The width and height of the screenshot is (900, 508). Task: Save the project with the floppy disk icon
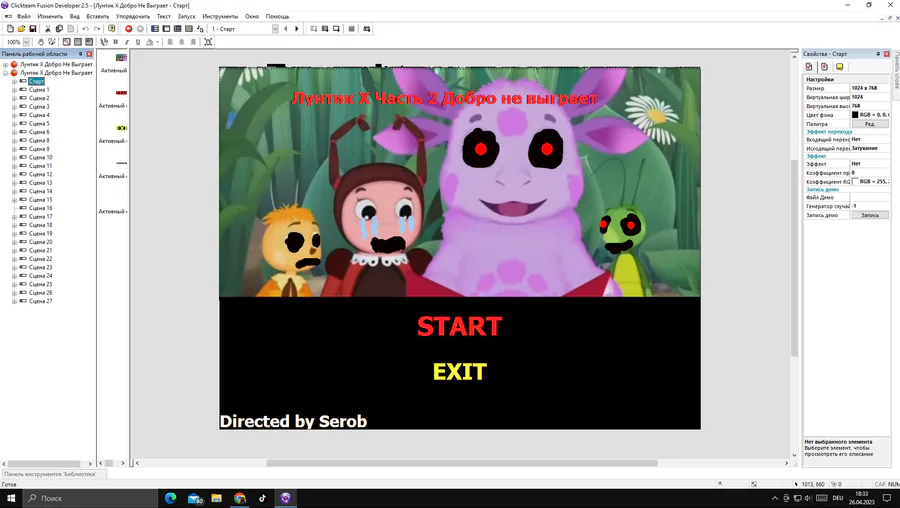pyautogui.click(x=33, y=29)
